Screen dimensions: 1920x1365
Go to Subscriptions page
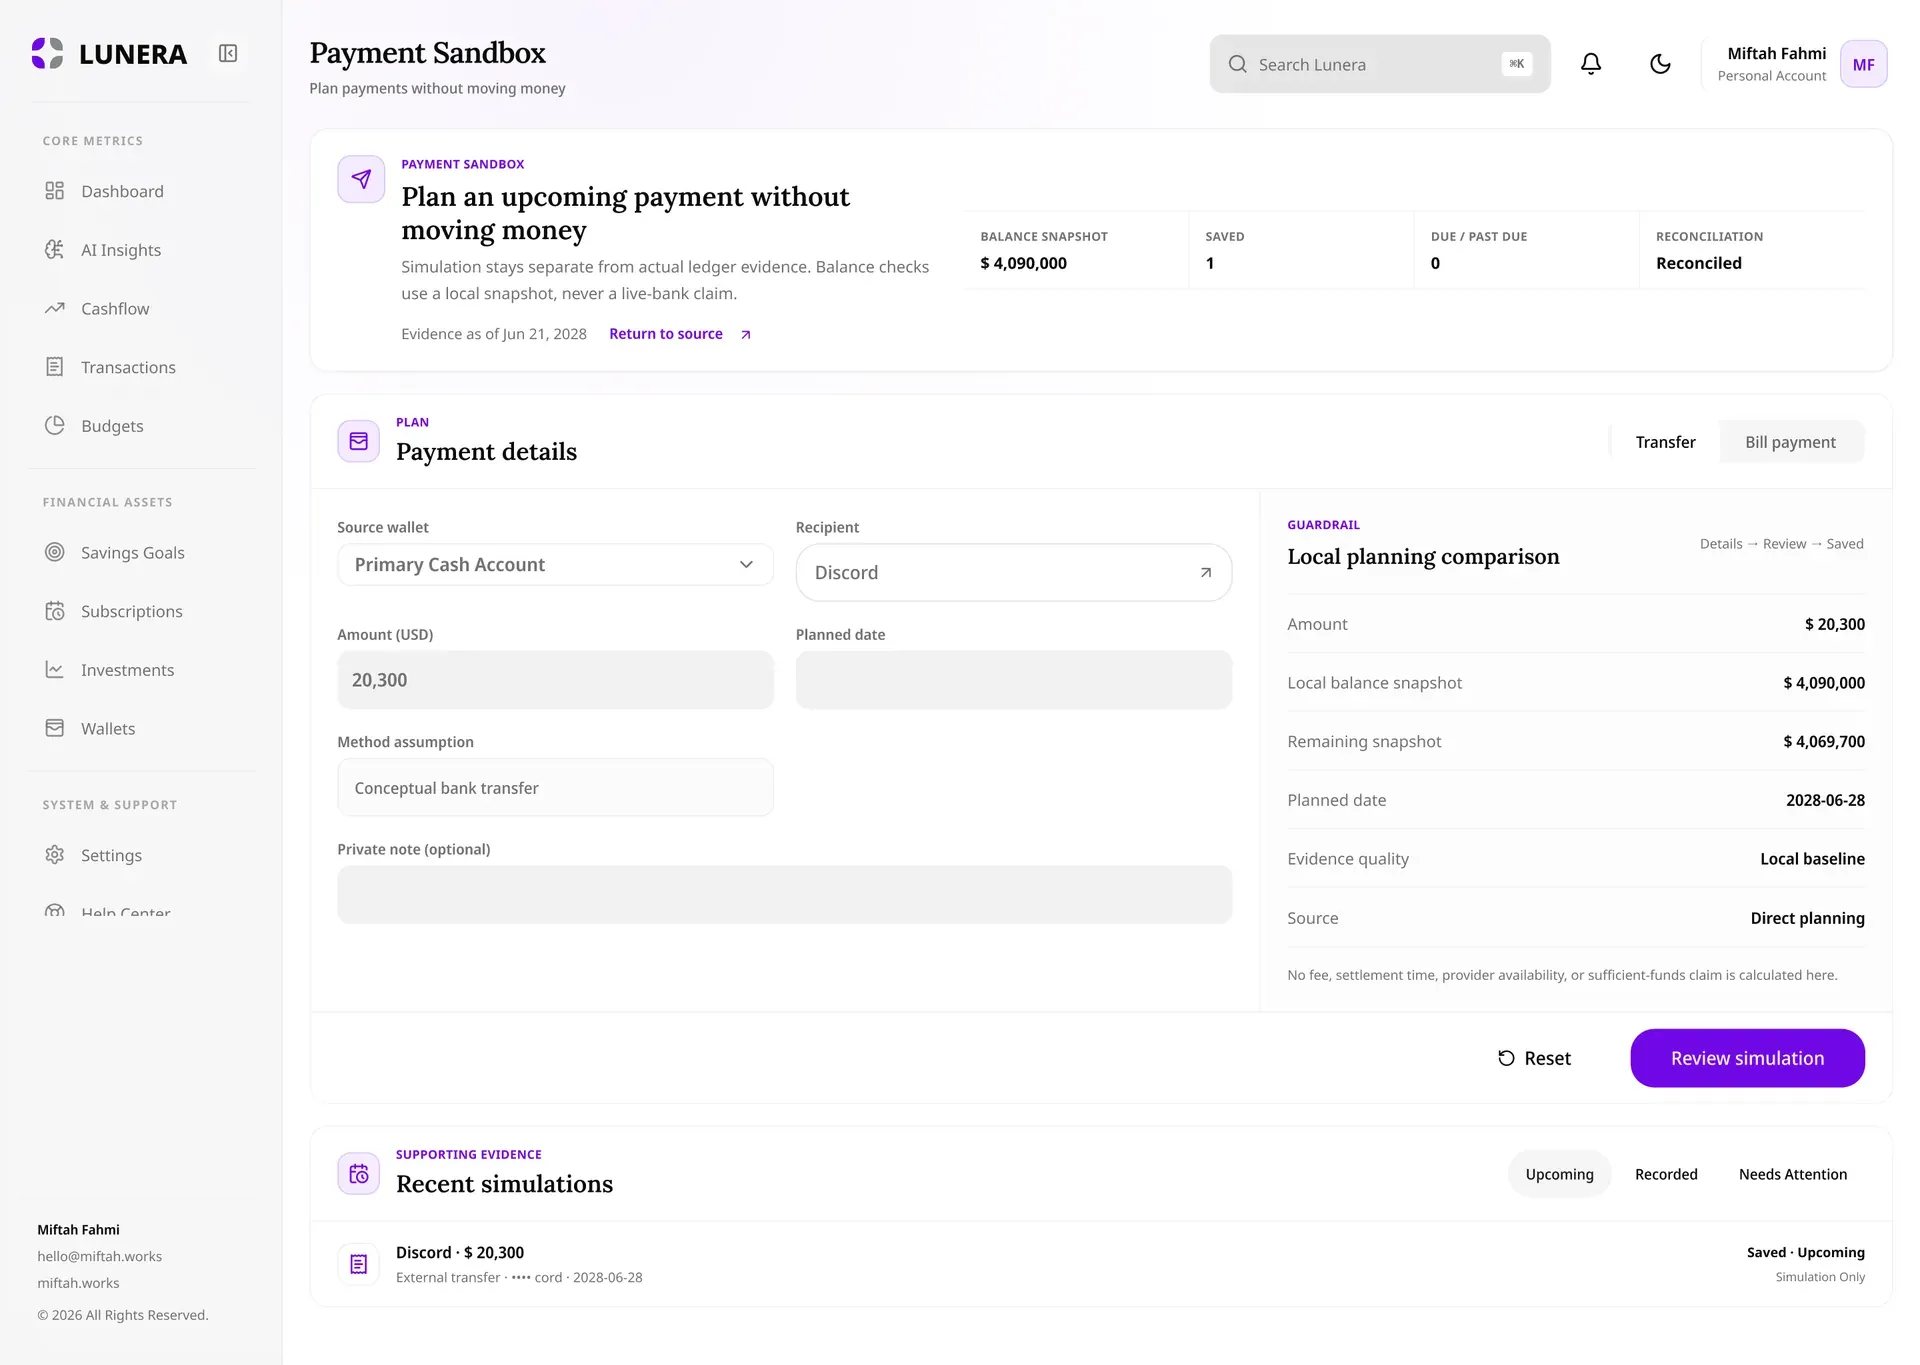coord(140,611)
